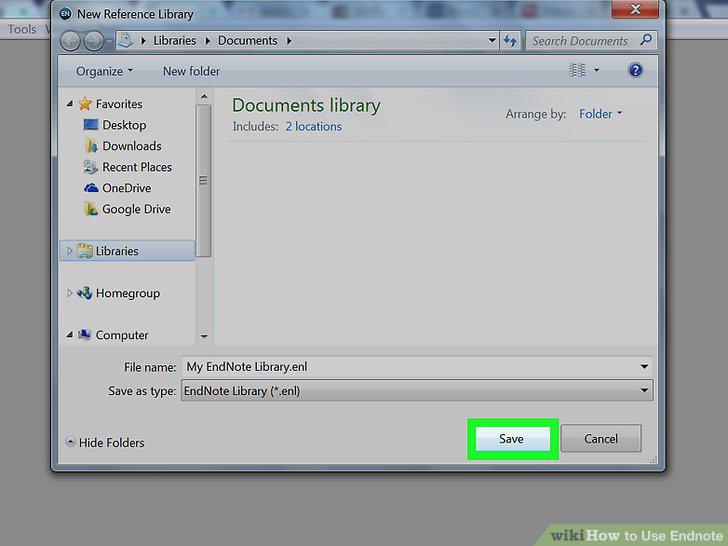The height and width of the screenshot is (546, 728).
Task: Click the Cancel button
Action: coord(601,439)
